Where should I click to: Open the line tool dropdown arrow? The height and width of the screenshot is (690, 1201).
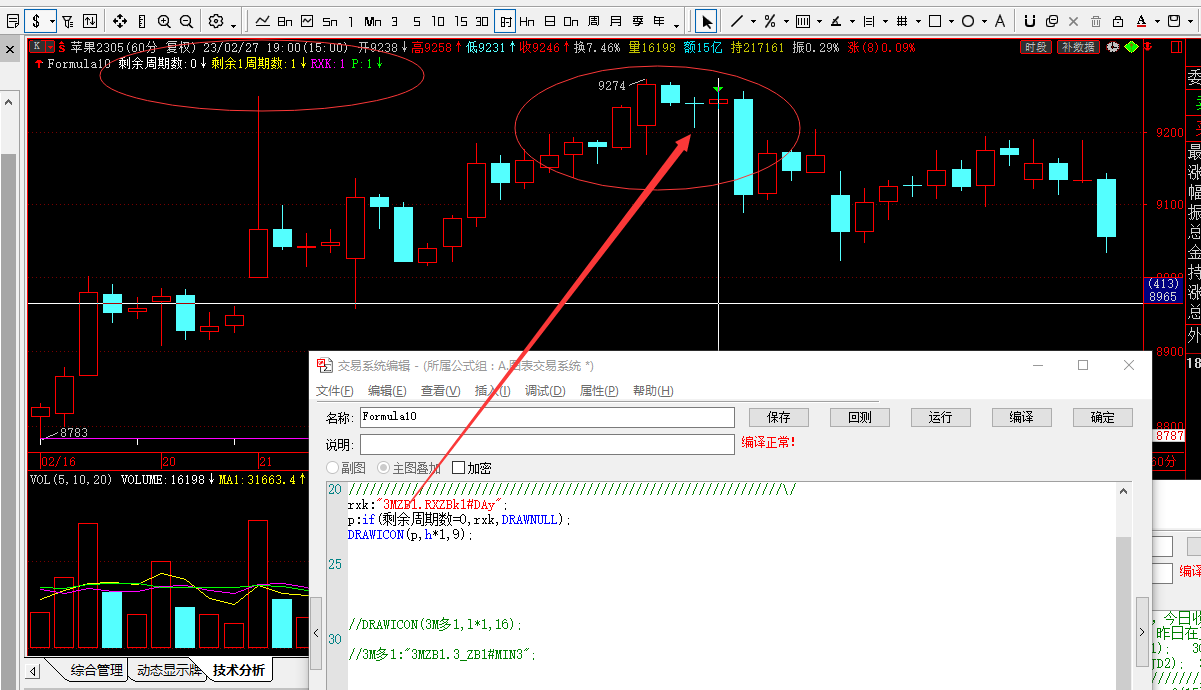click(752, 21)
